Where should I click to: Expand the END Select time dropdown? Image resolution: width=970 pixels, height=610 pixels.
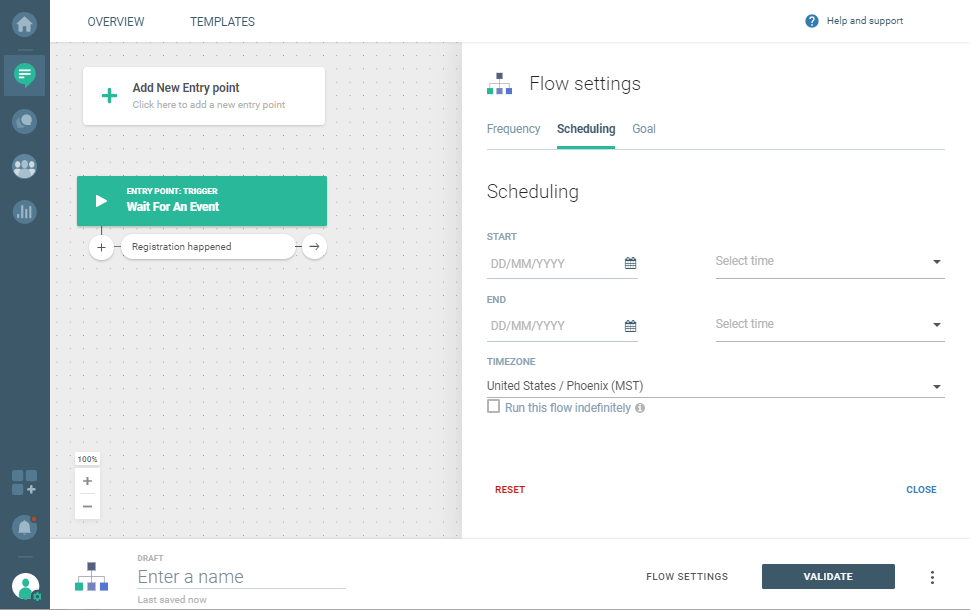(x=830, y=325)
